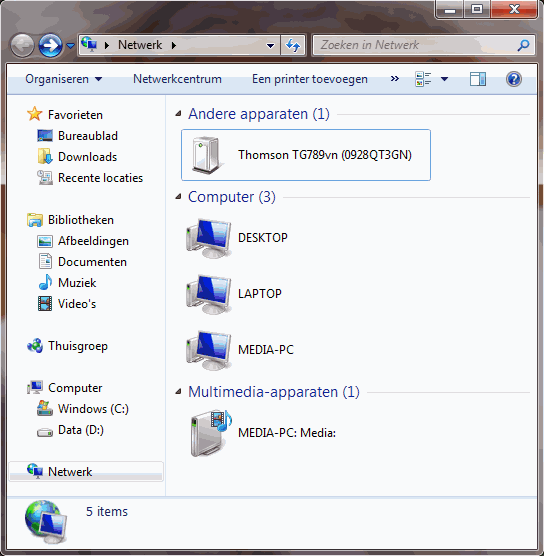Screen dimensions: 544x556
Task: Open the view options dropdown arrow
Action: pyautogui.click(x=444, y=79)
